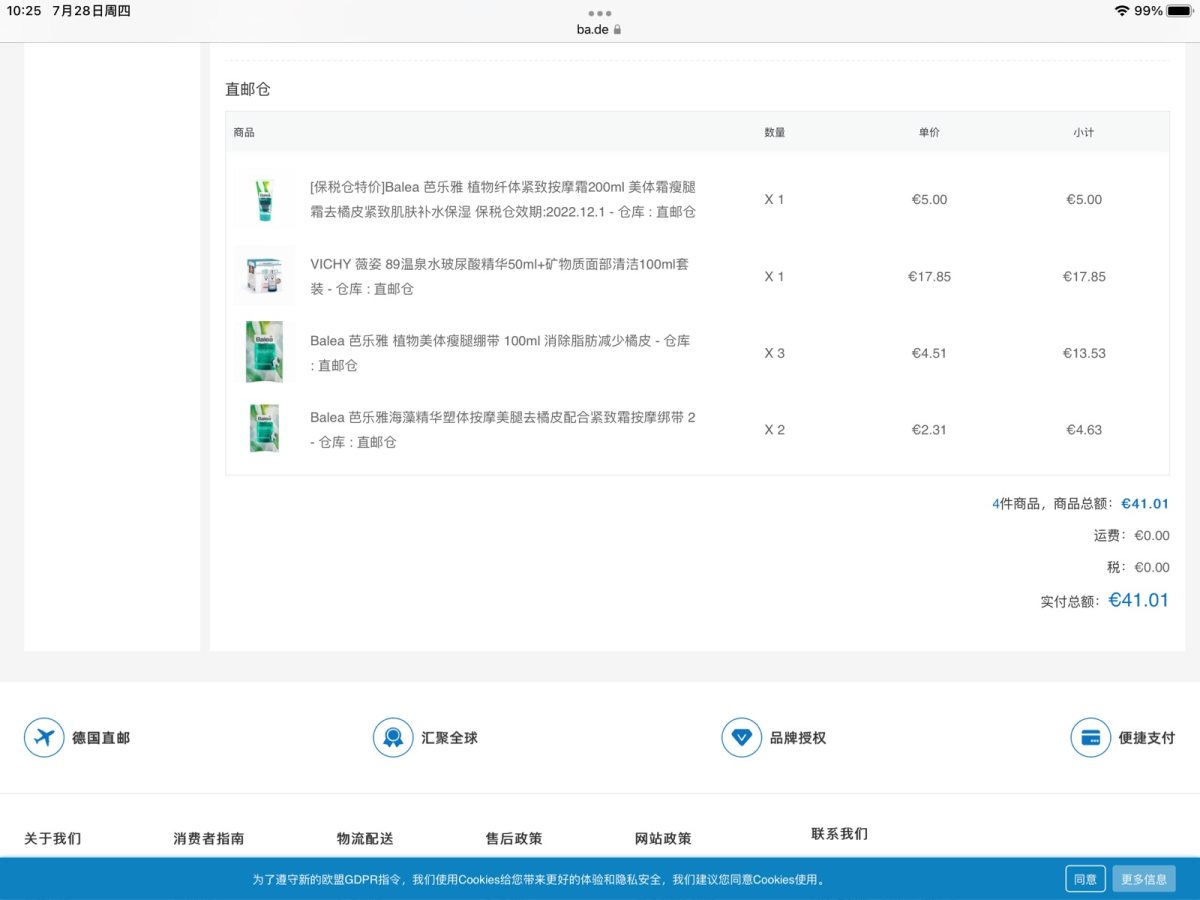1200x900 pixels.
Task: Tap the three-dot multitasking handle at top
Action: click(600, 13)
